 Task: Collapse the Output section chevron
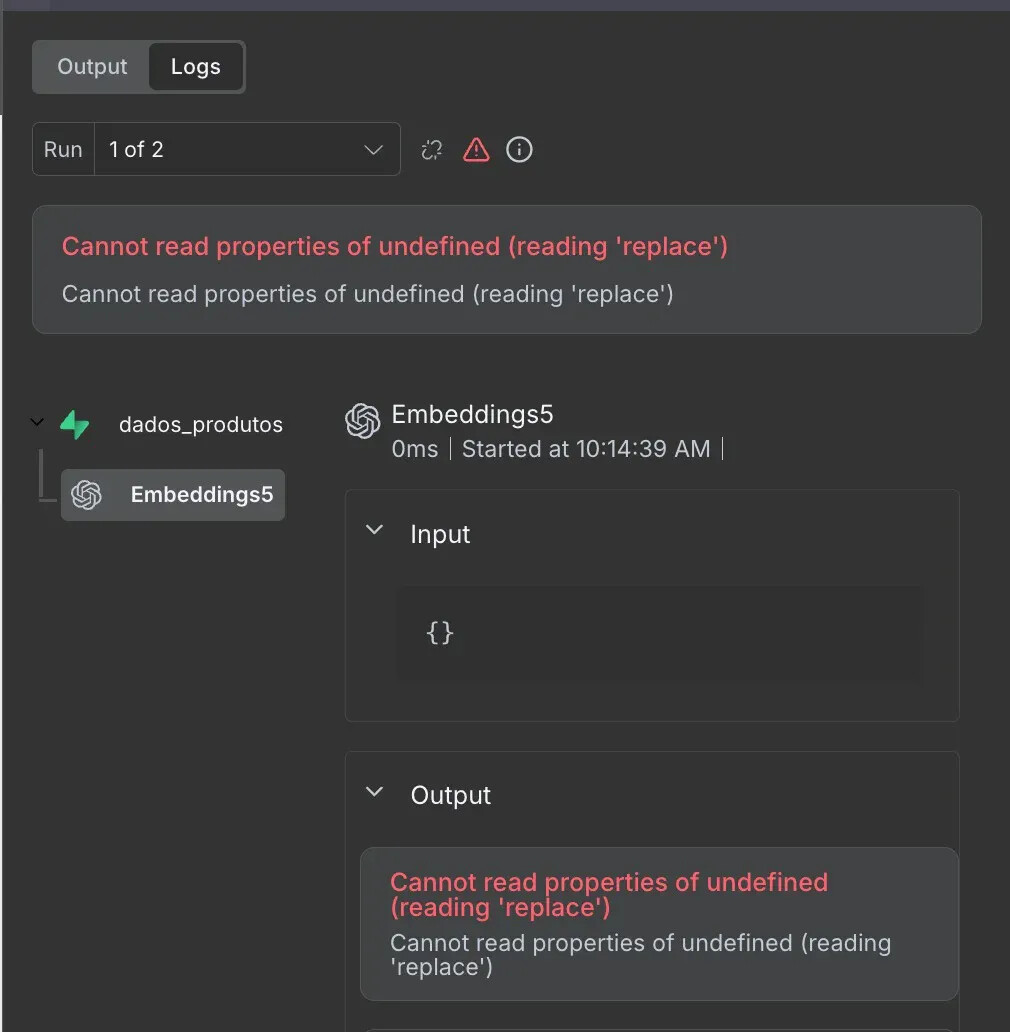[375, 792]
